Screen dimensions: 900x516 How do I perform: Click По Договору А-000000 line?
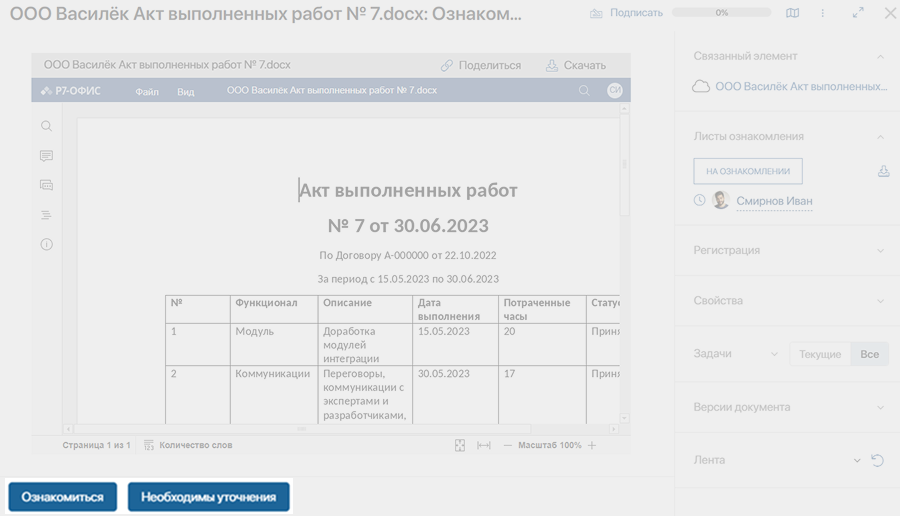click(x=408, y=255)
